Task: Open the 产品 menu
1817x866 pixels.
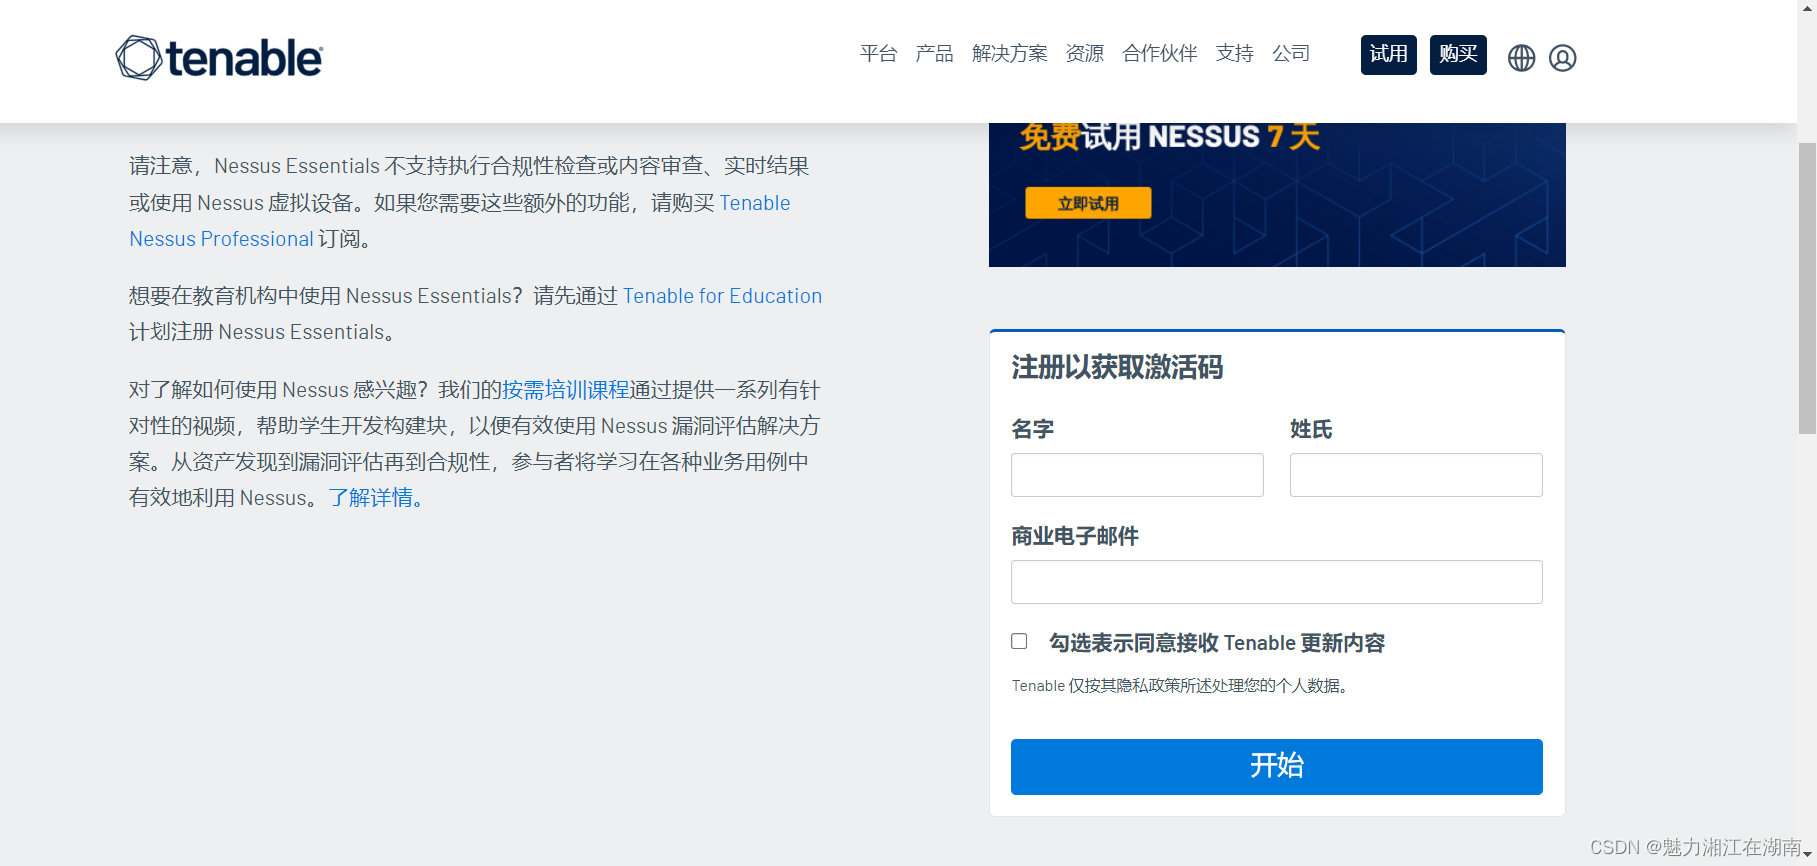Action: click(x=934, y=54)
